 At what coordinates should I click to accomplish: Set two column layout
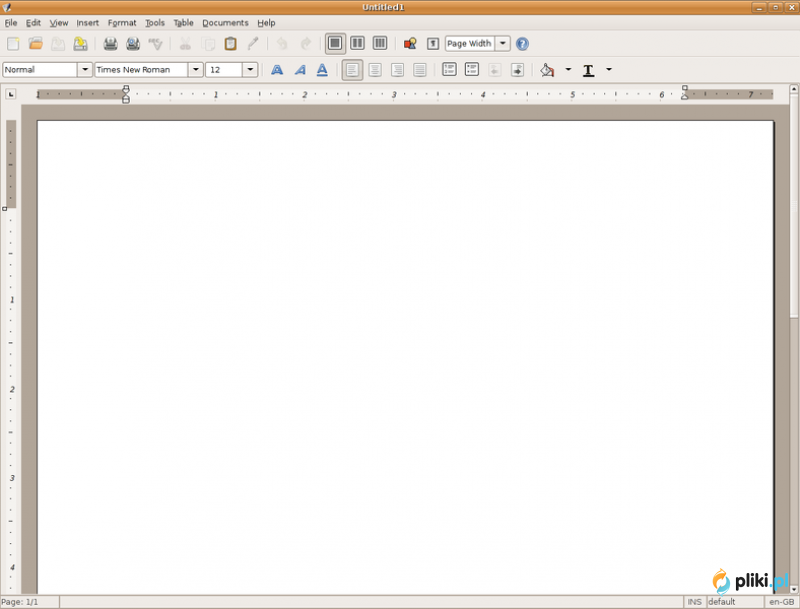click(x=358, y=43)
